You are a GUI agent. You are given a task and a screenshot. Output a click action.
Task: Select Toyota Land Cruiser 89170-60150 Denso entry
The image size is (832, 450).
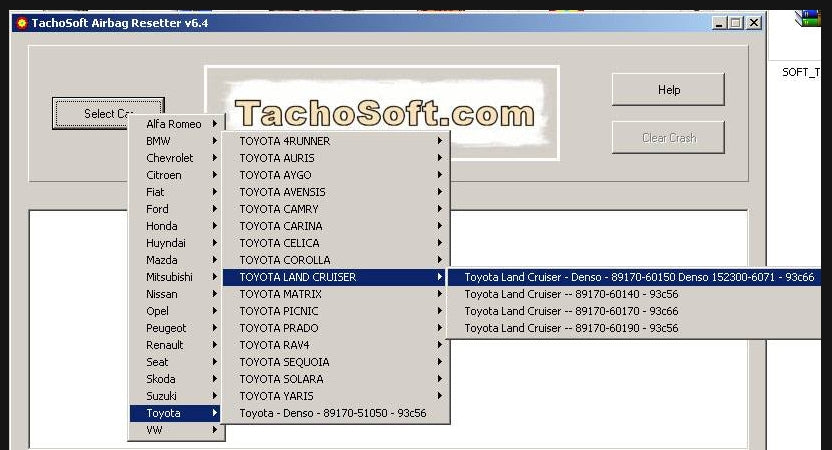coord(638,277)
